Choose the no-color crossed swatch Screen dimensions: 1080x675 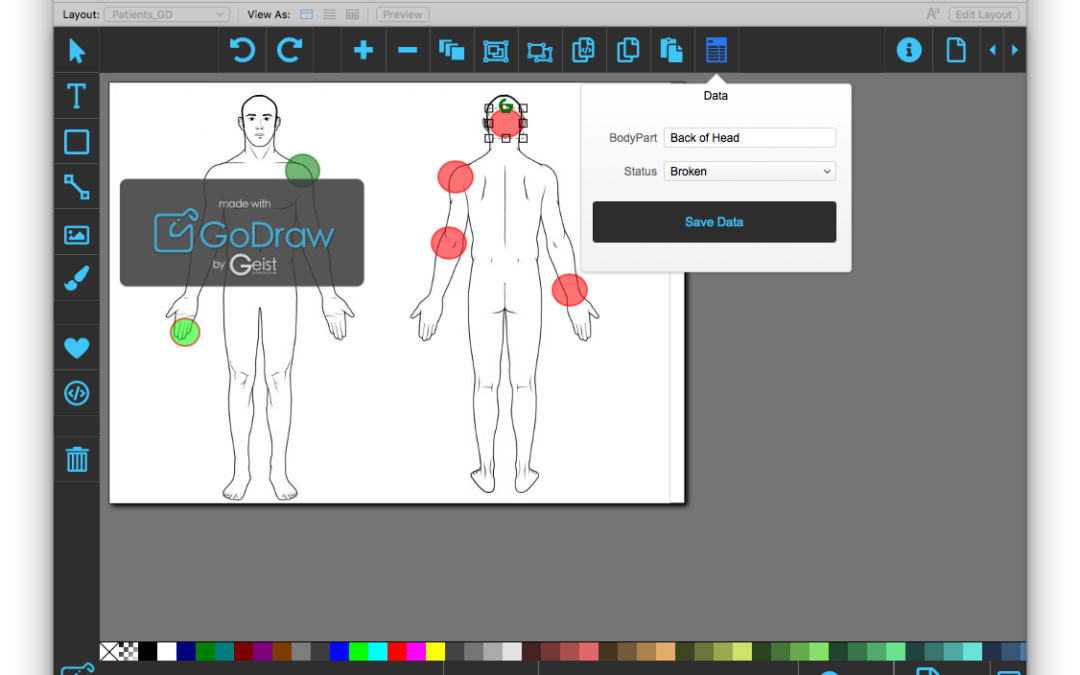[109, 652]
